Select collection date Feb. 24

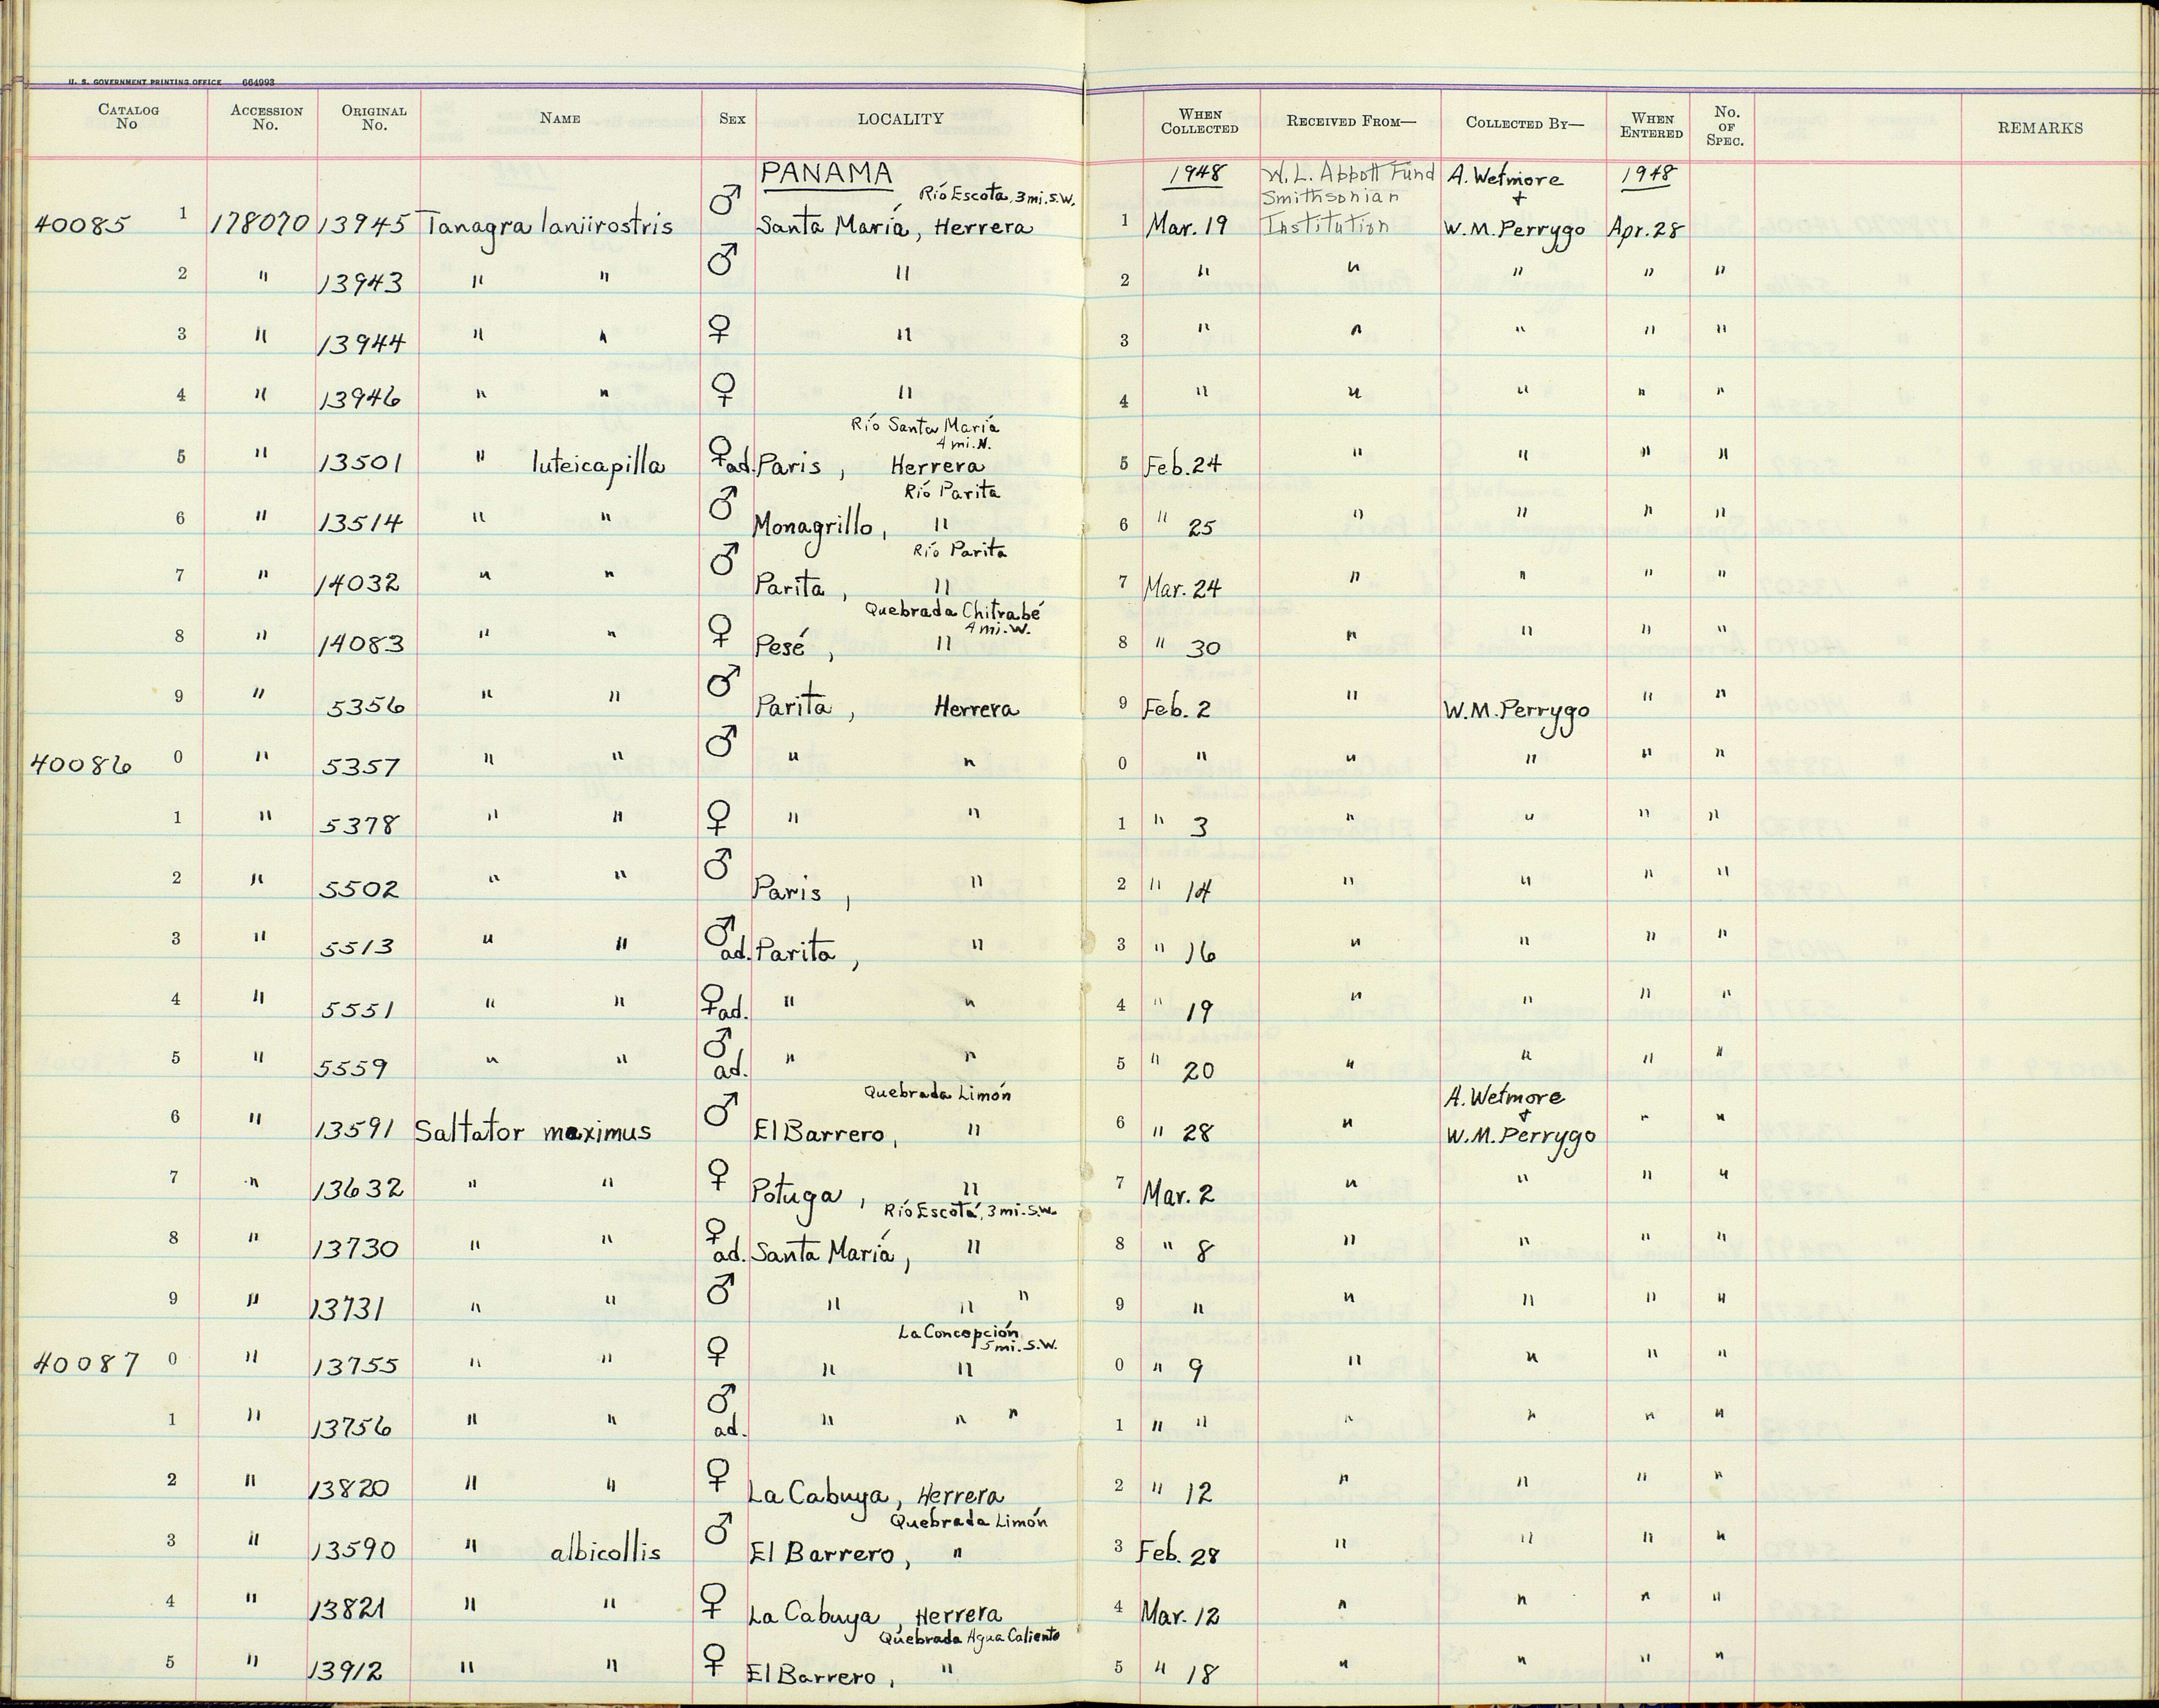click(x=1184, y=466)
